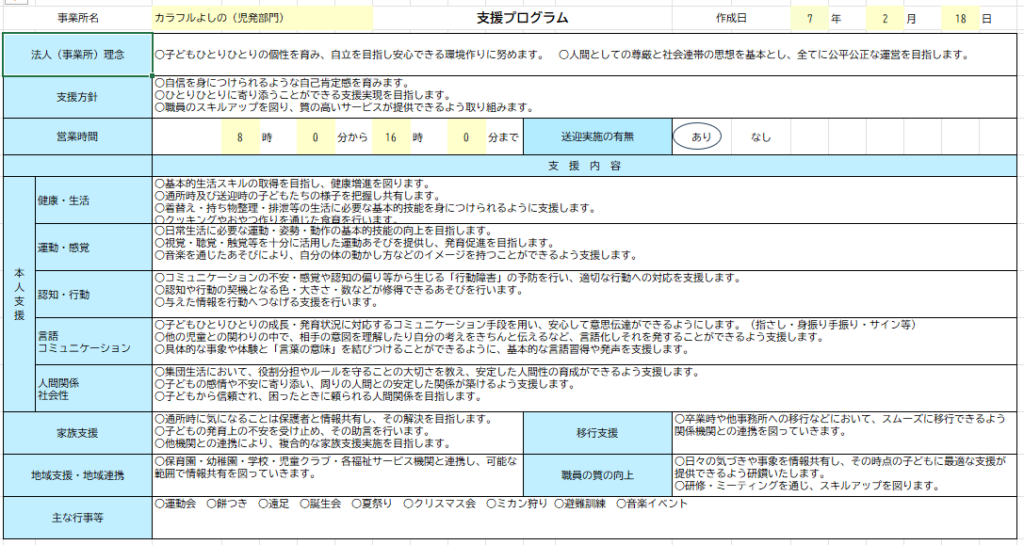The width and height of the screenshot is (1024, 545).
Task: Click the 職員の質の向上 header cell
Action: 598,476
